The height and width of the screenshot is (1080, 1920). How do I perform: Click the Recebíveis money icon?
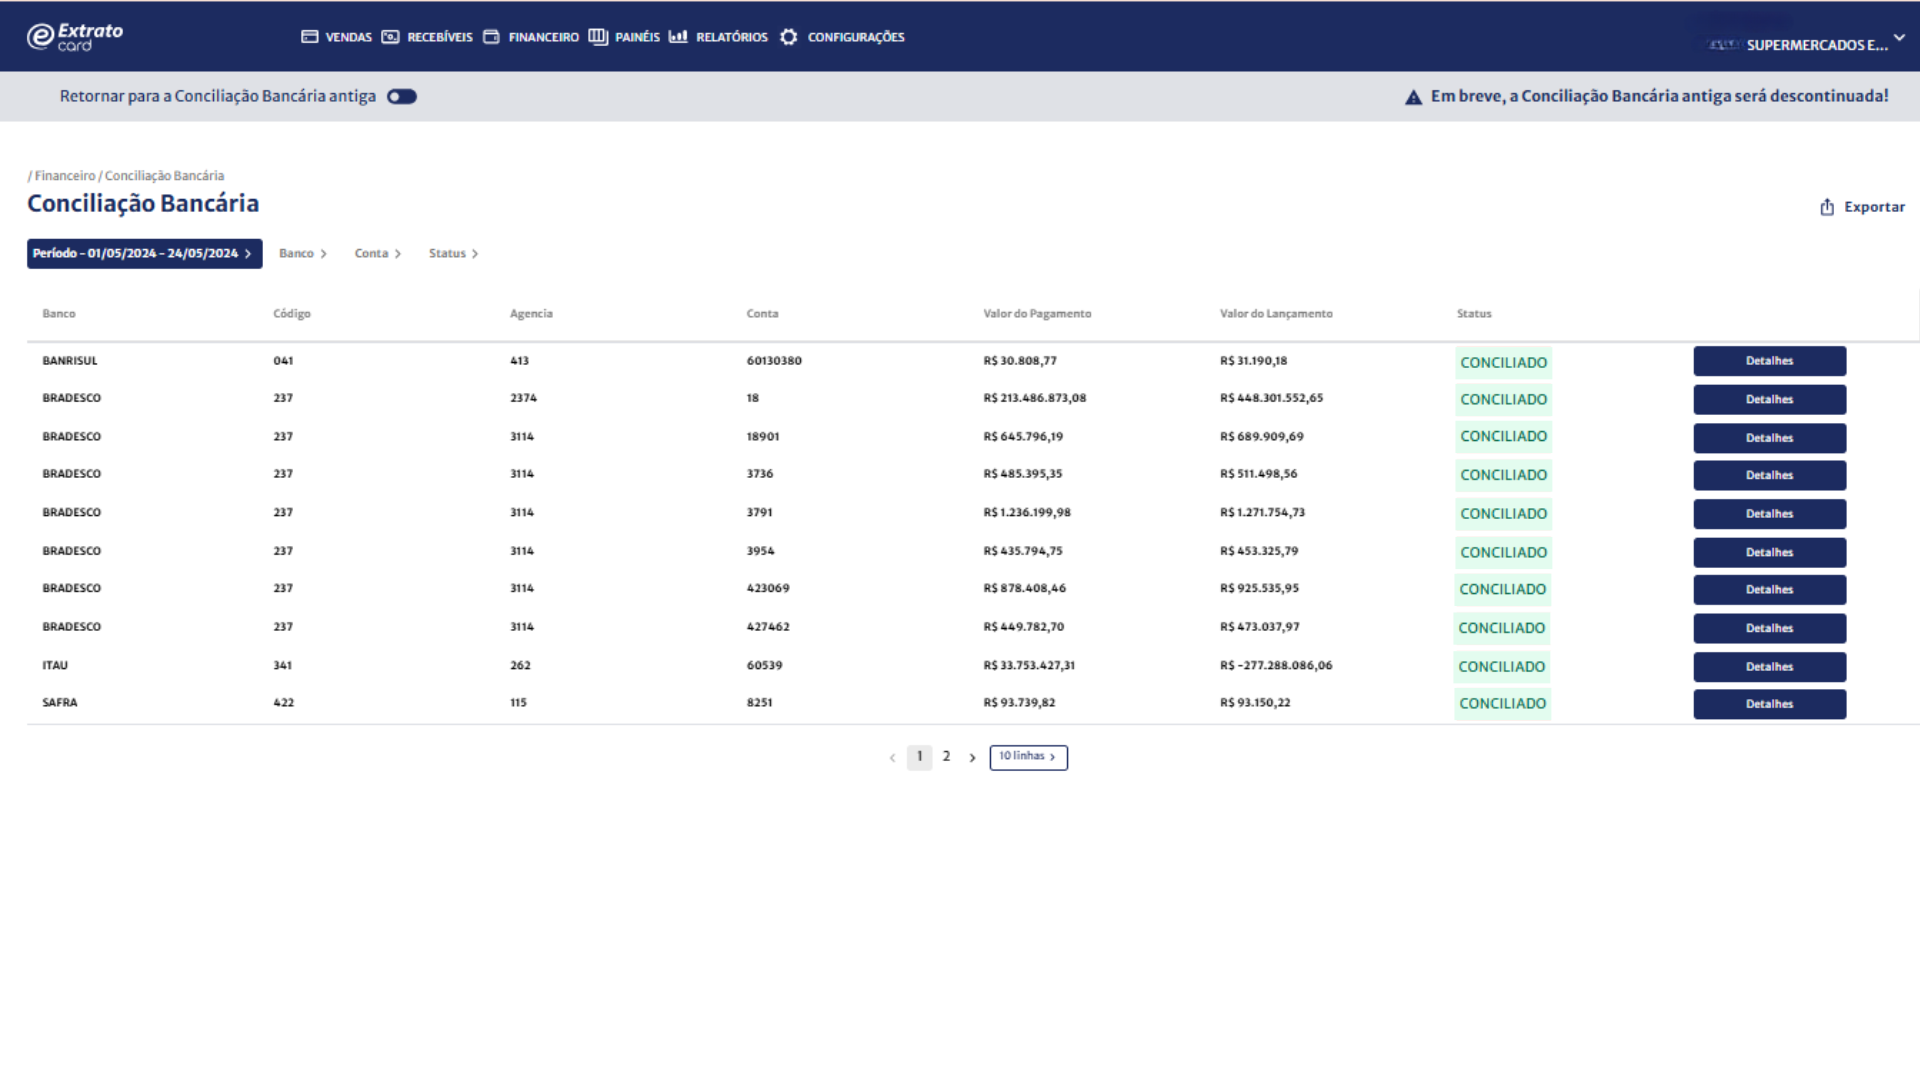[x=390, y=37]
